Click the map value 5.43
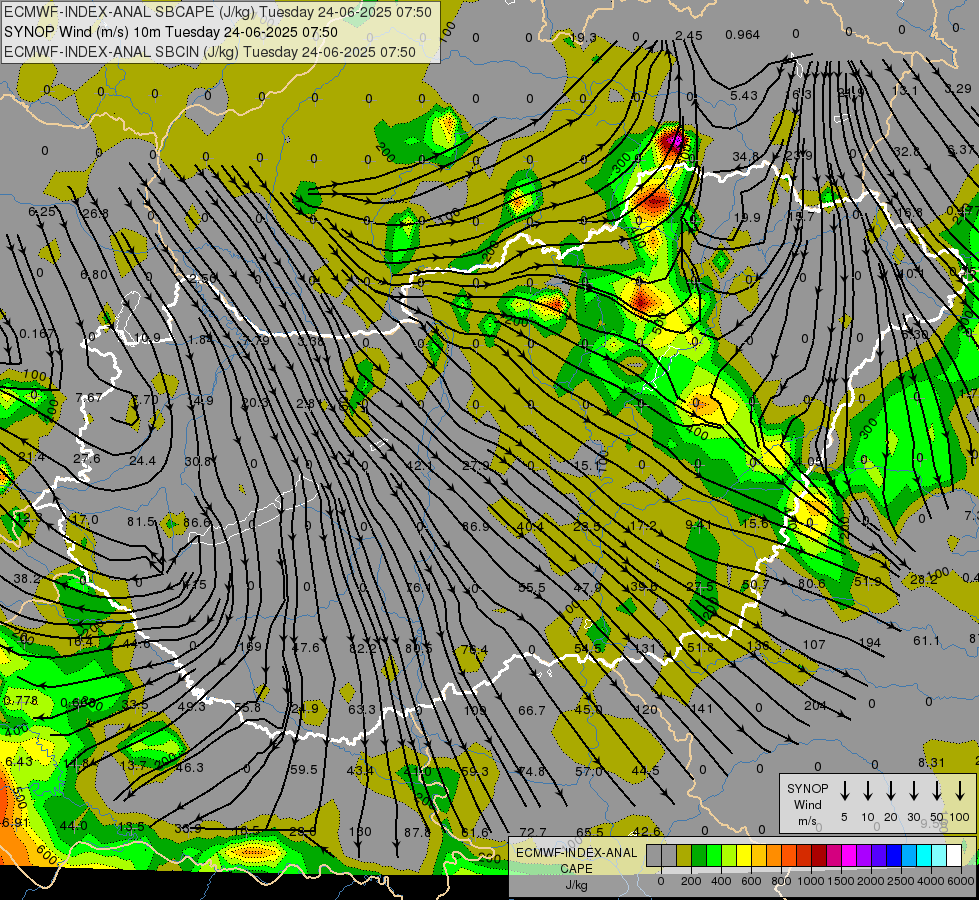The height and width of the screenshot is (900, 979). (x=744, y=96)
